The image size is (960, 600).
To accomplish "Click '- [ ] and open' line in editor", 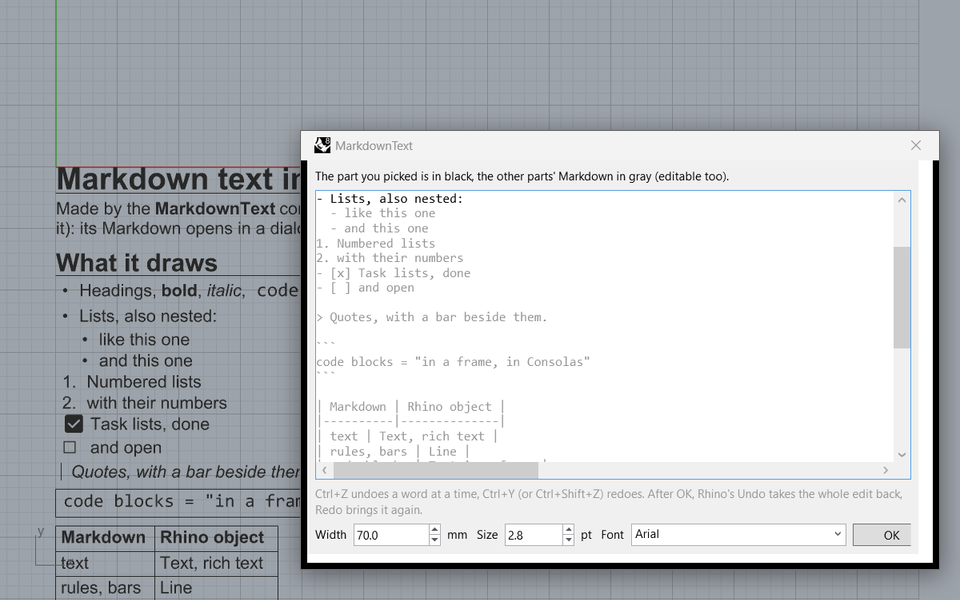I will tap(366, 288).
